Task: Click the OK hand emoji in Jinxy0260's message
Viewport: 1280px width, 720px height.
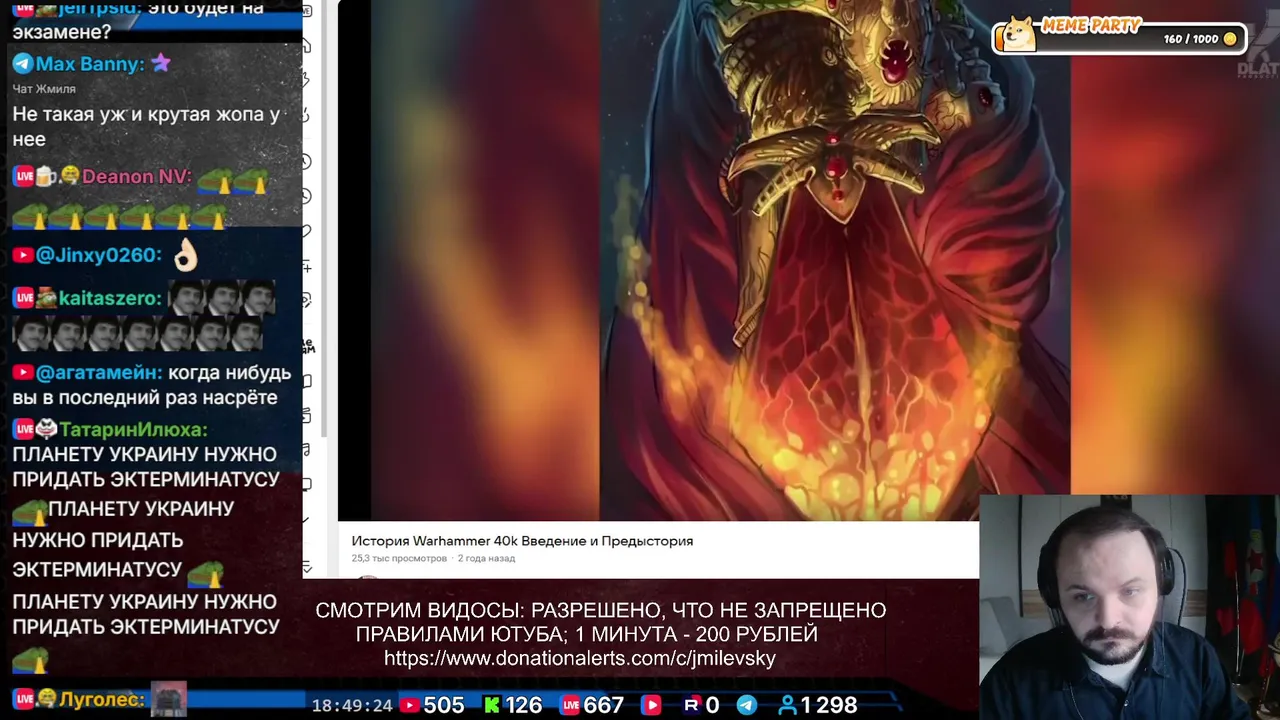Action: click(x=186, y=256)
